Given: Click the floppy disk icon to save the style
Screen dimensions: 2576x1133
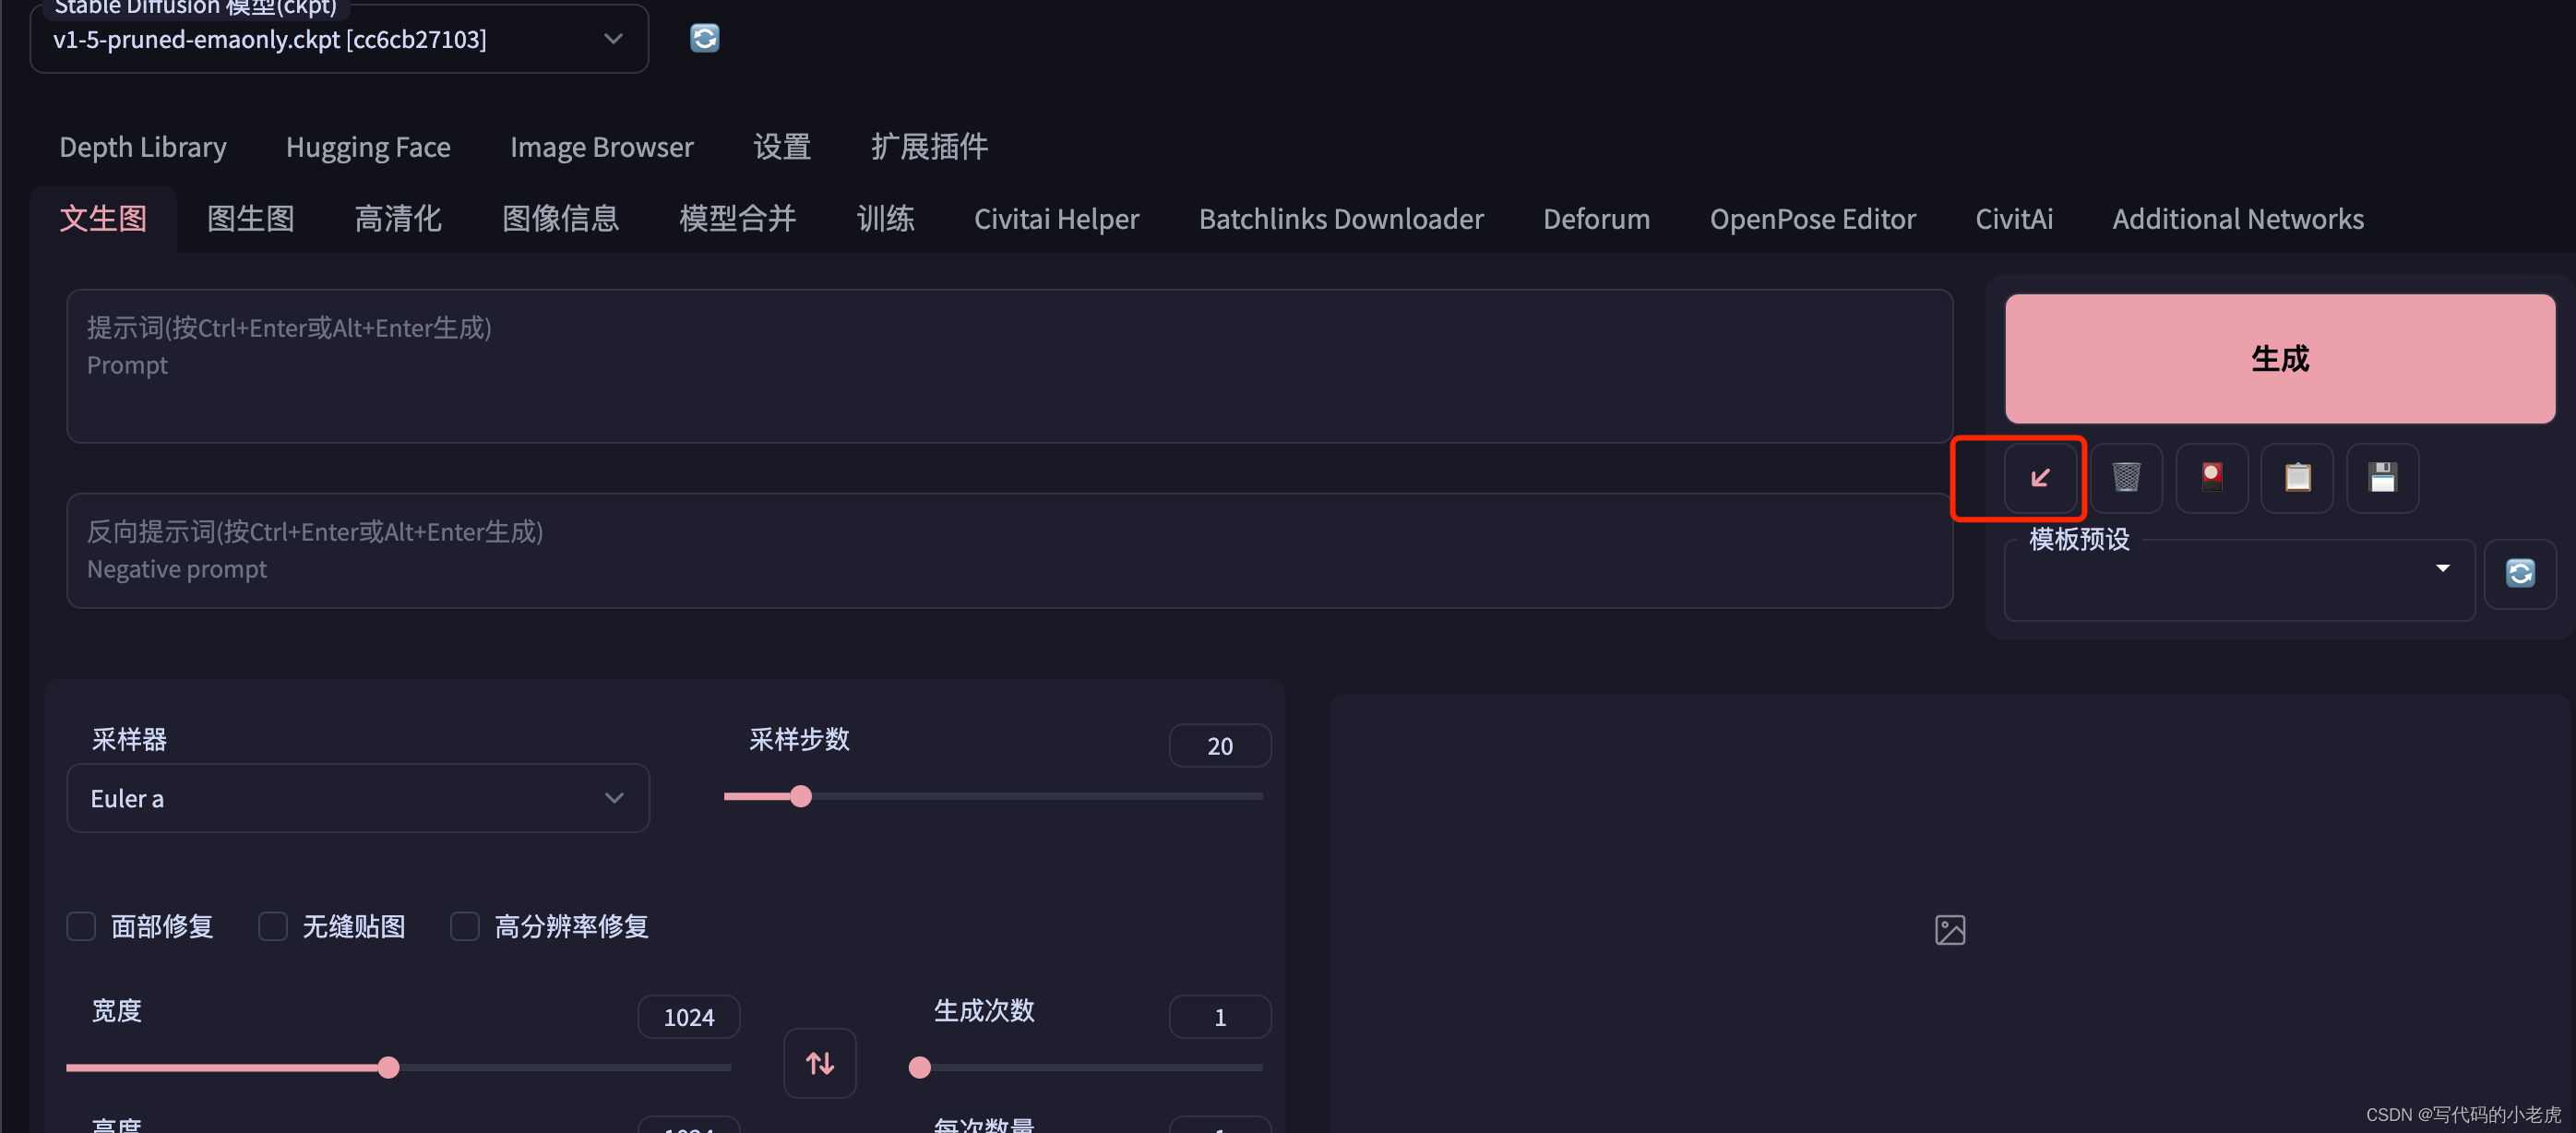Looking at the screenshot, I should pyautogui.click(x=2382, y=478).
